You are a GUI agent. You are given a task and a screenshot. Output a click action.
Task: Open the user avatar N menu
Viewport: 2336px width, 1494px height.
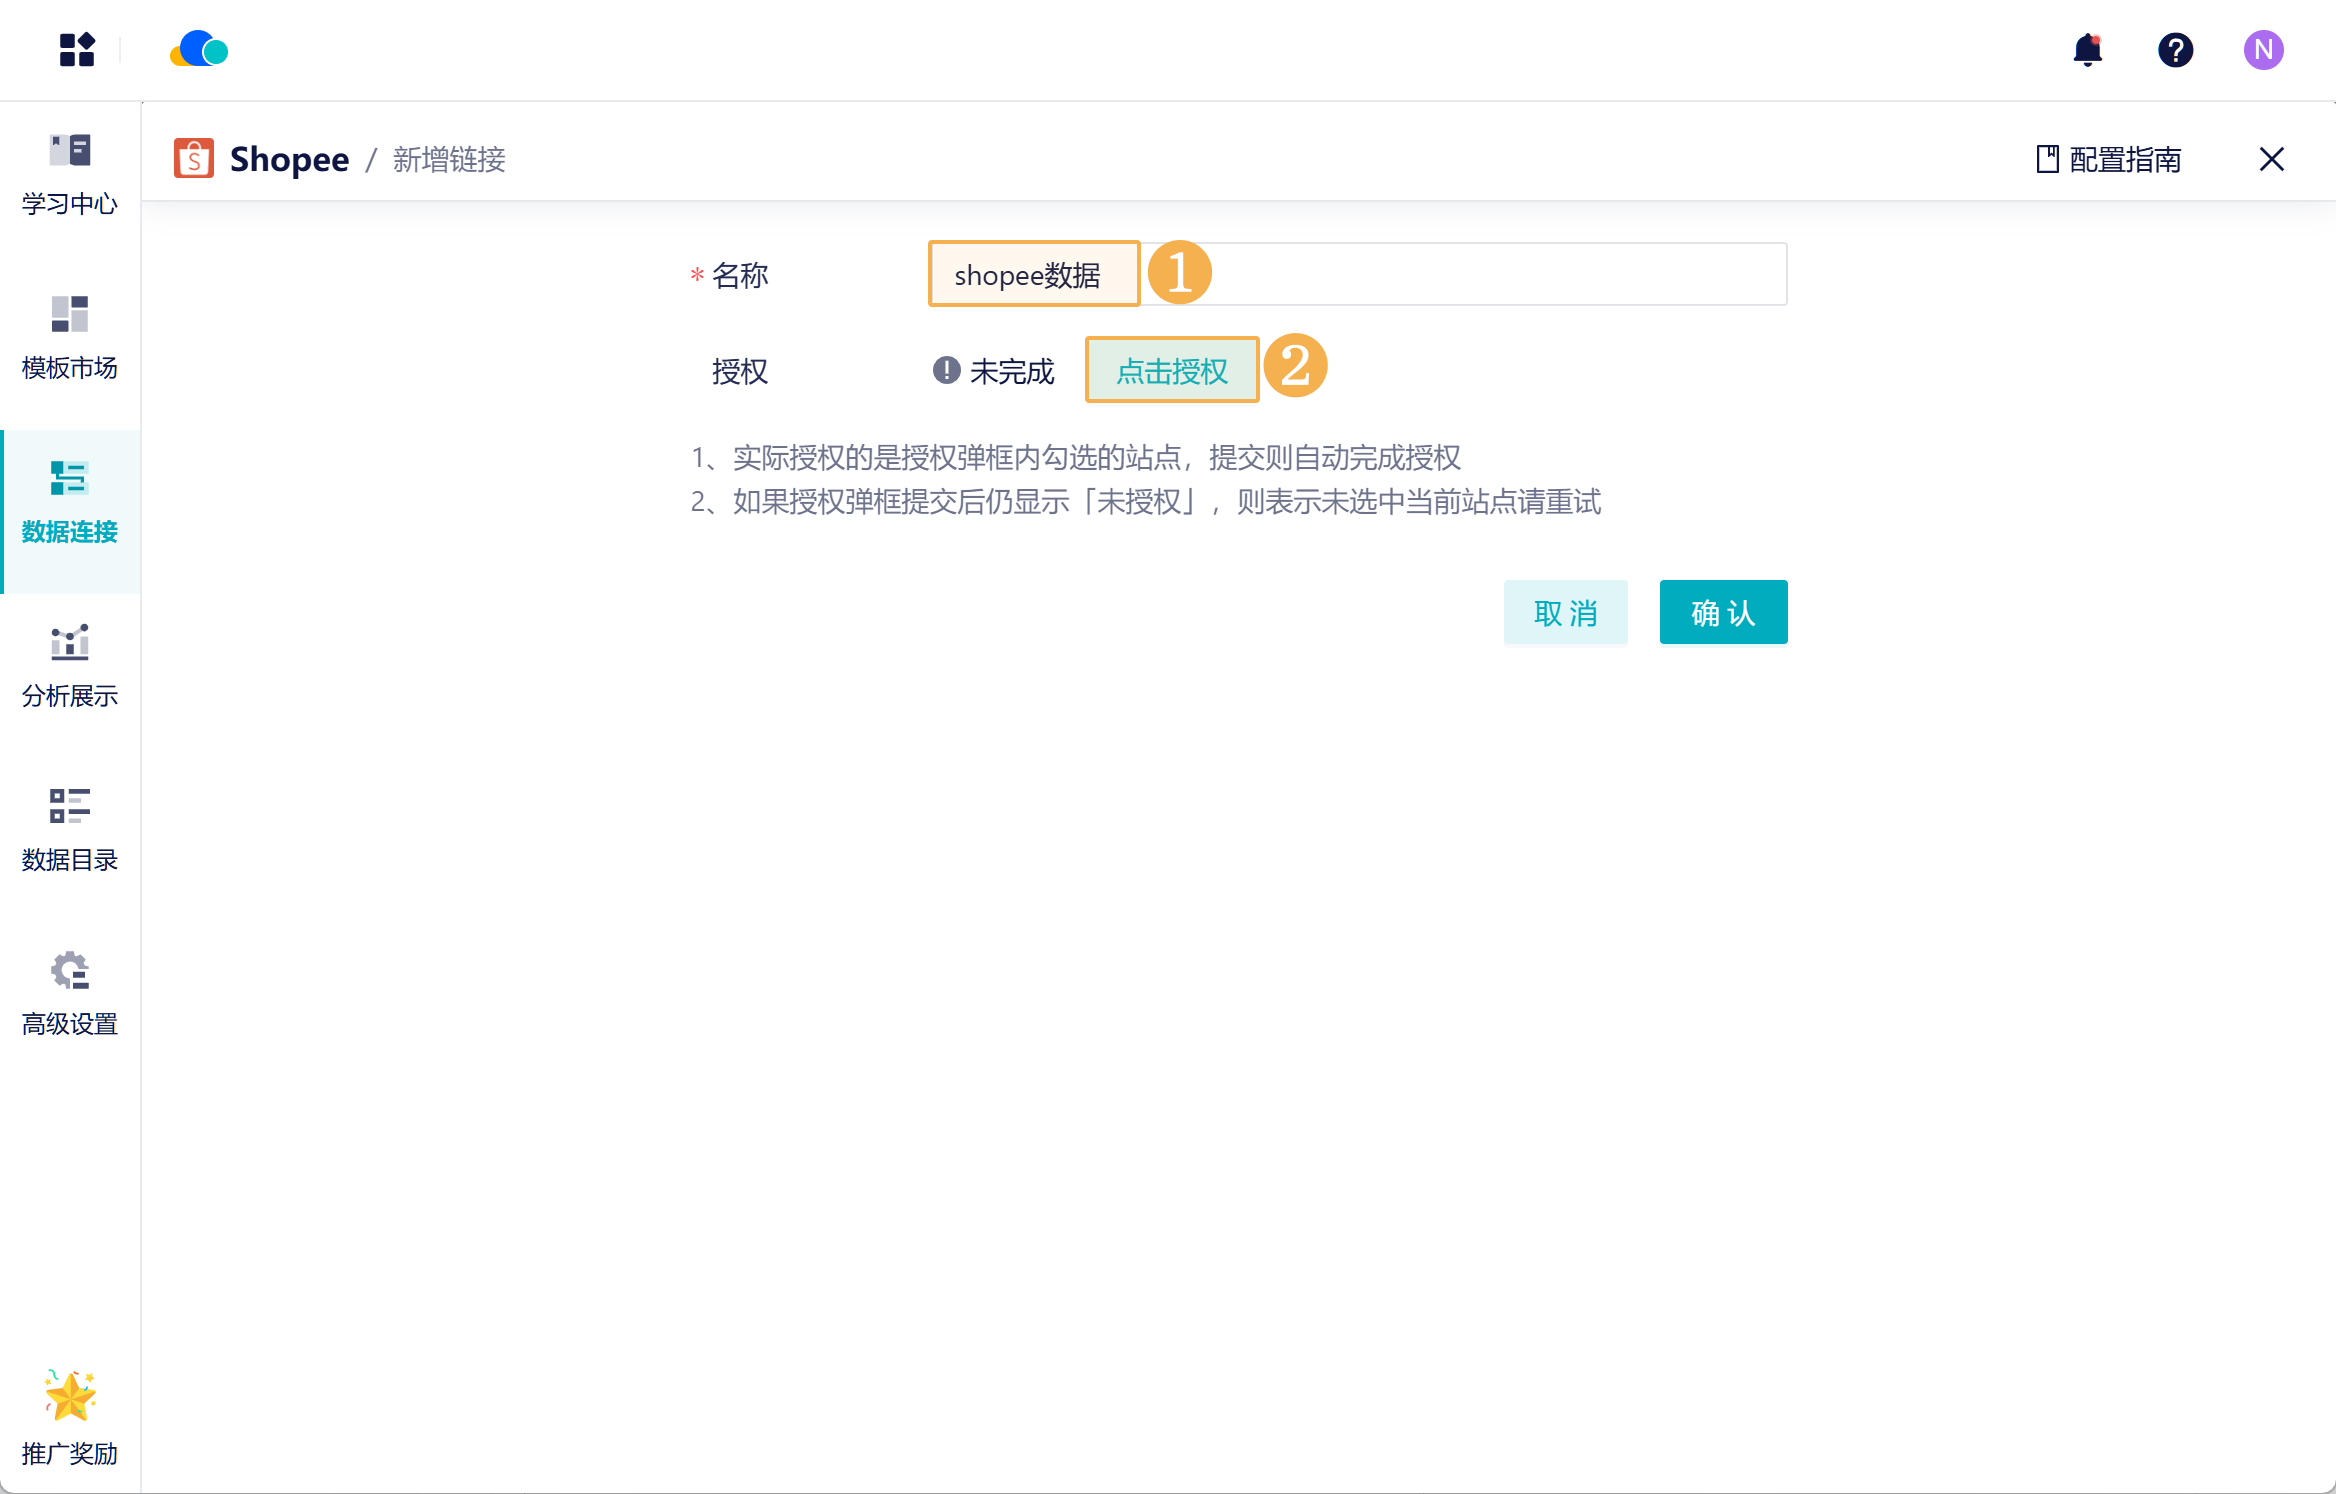tap(2263, 50)
